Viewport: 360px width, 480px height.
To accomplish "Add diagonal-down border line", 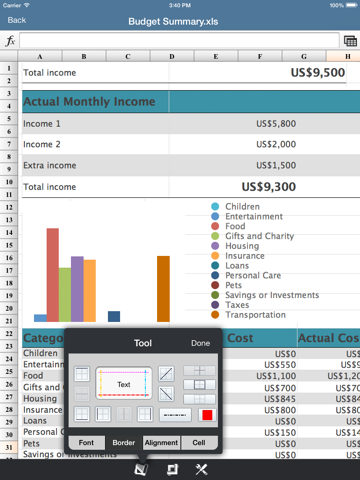I will pyautogui.click(x=166, y=394).
